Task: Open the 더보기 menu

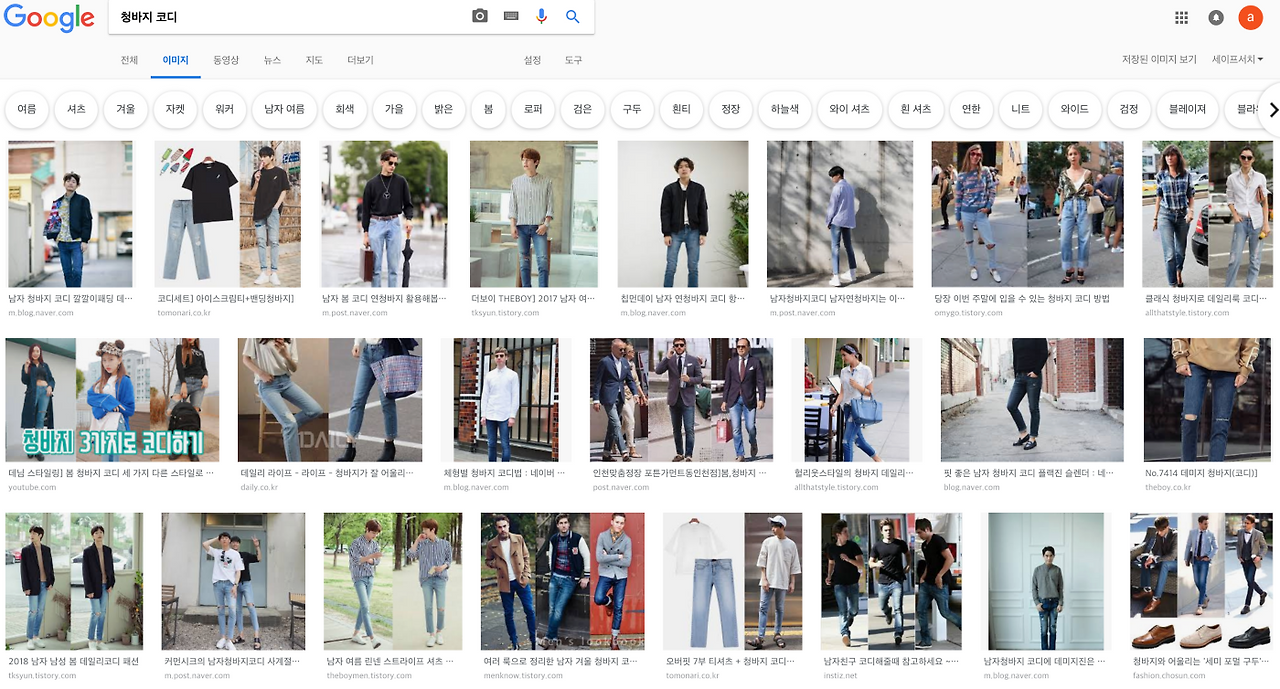Action: point(360,60)
